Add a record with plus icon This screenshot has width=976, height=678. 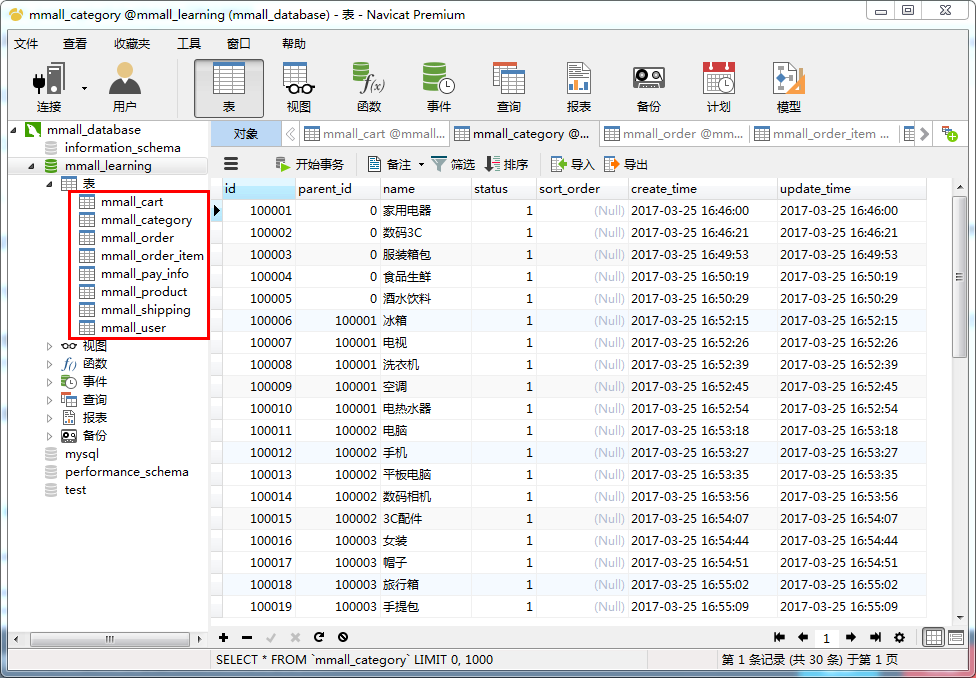click(x=224, y=637)
